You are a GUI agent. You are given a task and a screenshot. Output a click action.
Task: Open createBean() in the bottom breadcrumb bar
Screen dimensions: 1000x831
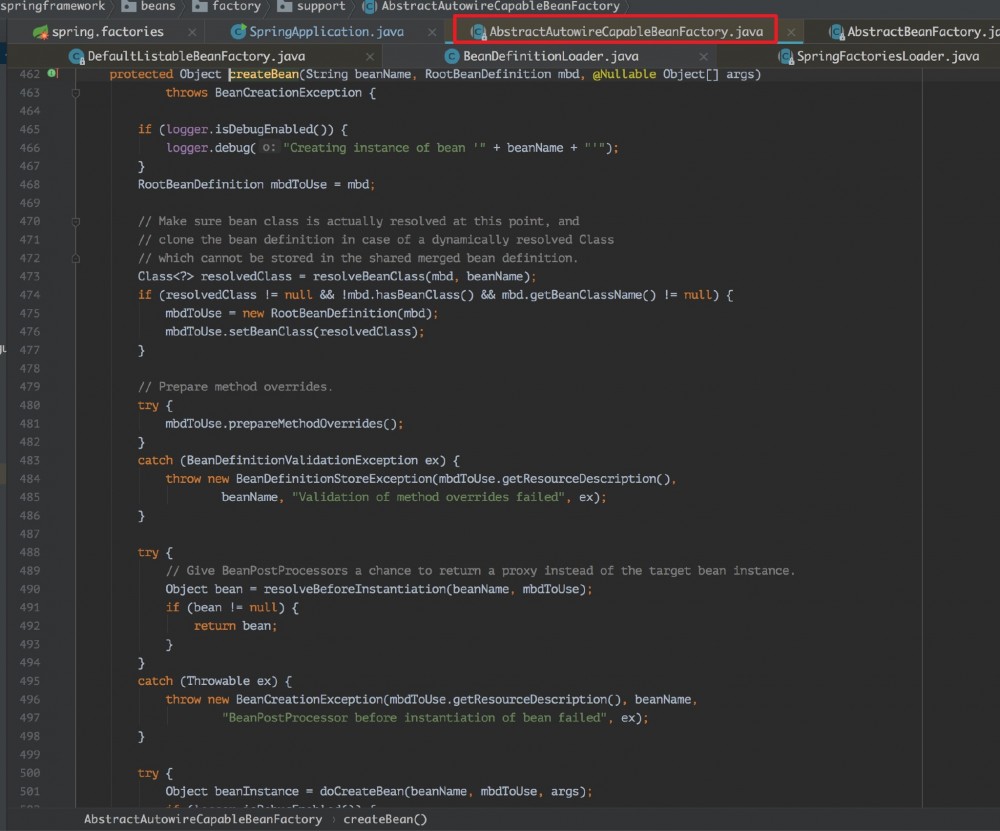coord(385,818)
